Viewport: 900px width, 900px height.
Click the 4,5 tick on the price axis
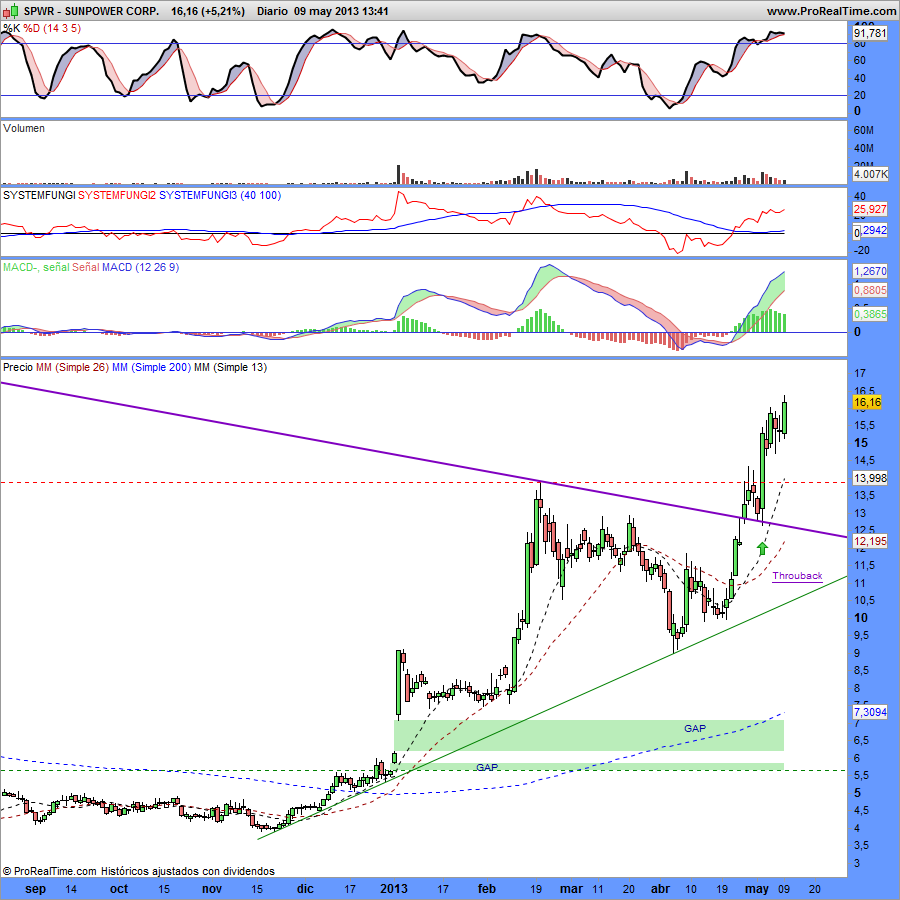pos(864,810)
